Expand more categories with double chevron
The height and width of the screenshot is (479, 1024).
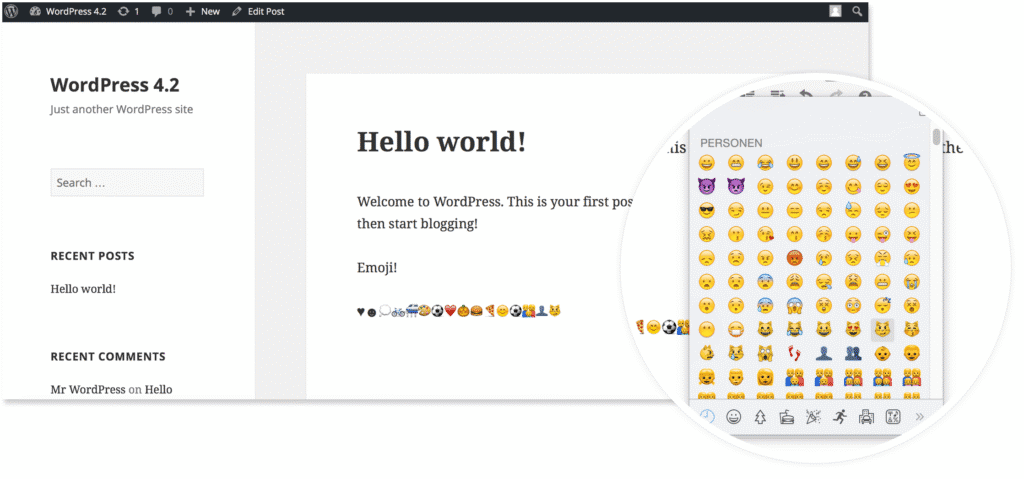click(920, 416)
